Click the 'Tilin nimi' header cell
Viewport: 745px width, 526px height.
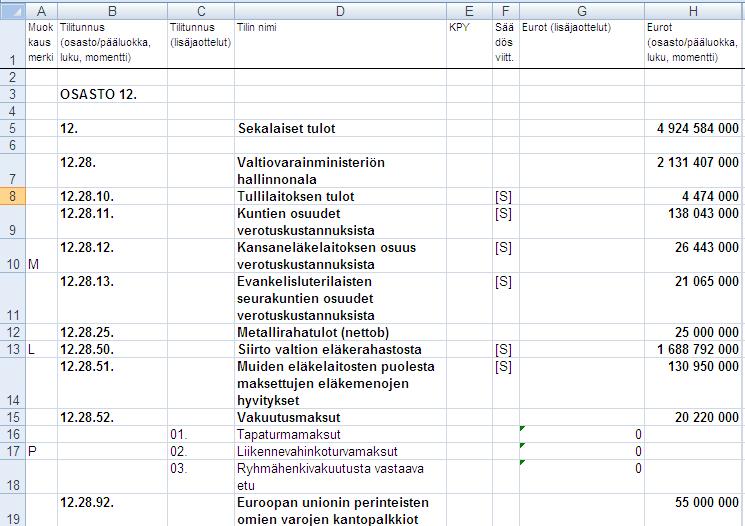tap(340, 44)
